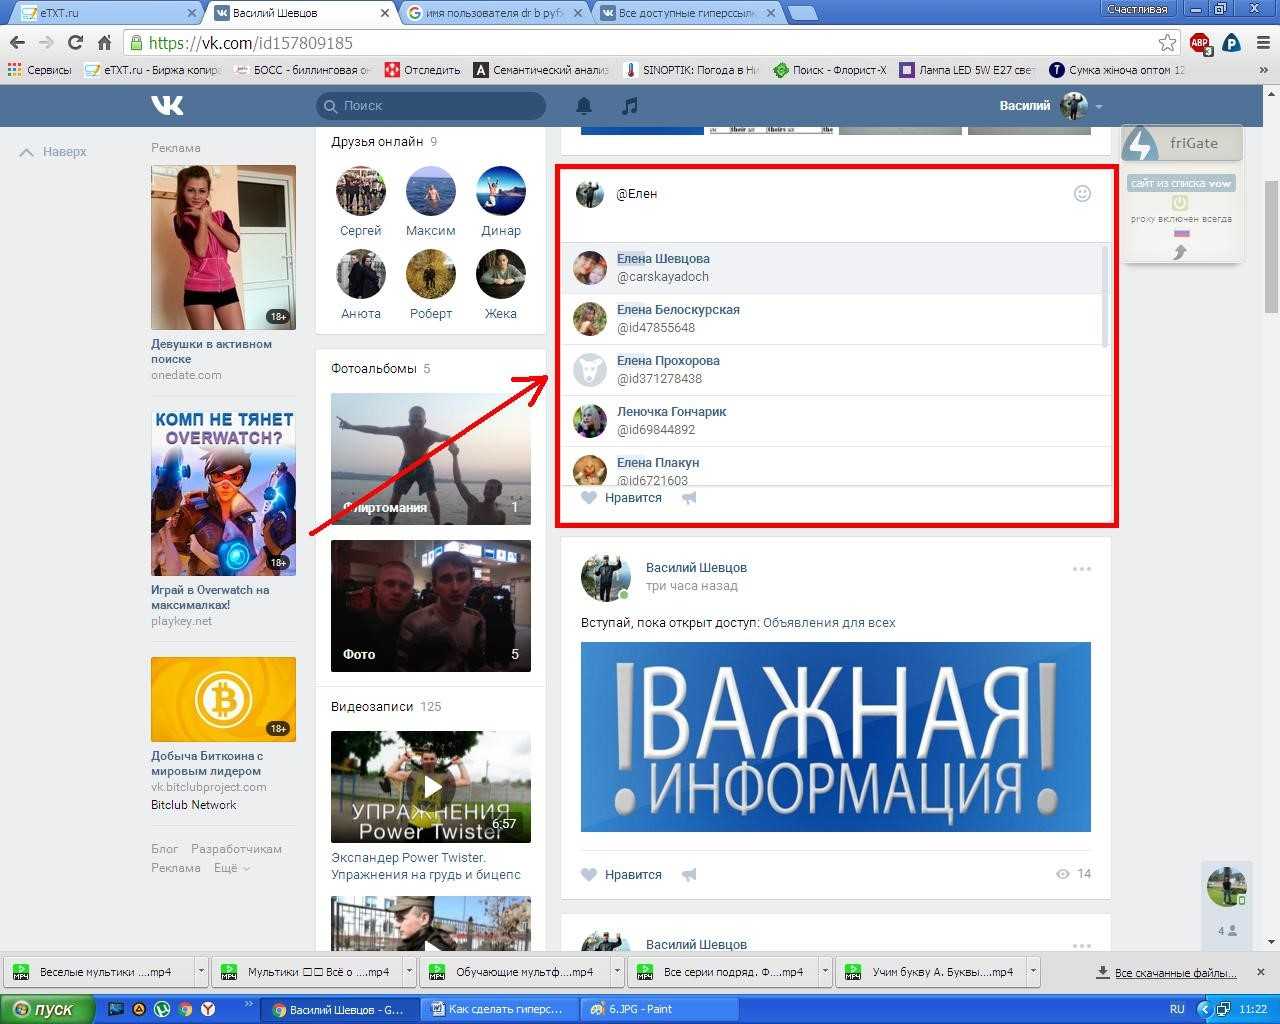
Task: Open the SINOPTIK weather bookmark
Action: (690, 70)
